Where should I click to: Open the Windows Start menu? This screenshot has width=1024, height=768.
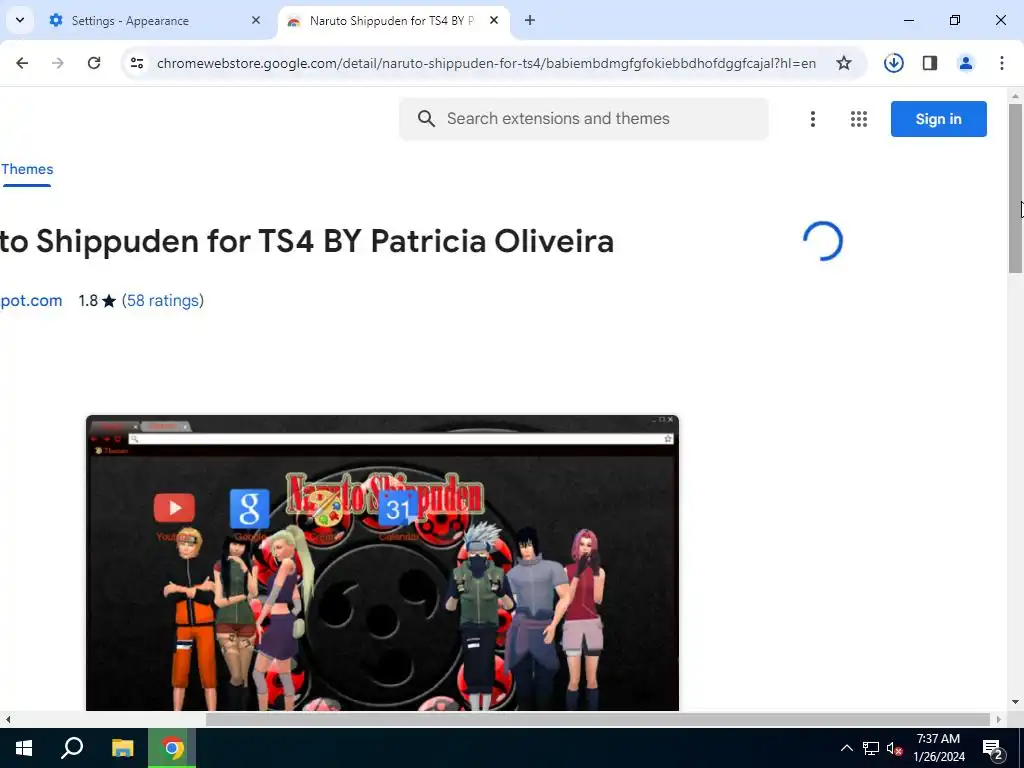(24, 748)
